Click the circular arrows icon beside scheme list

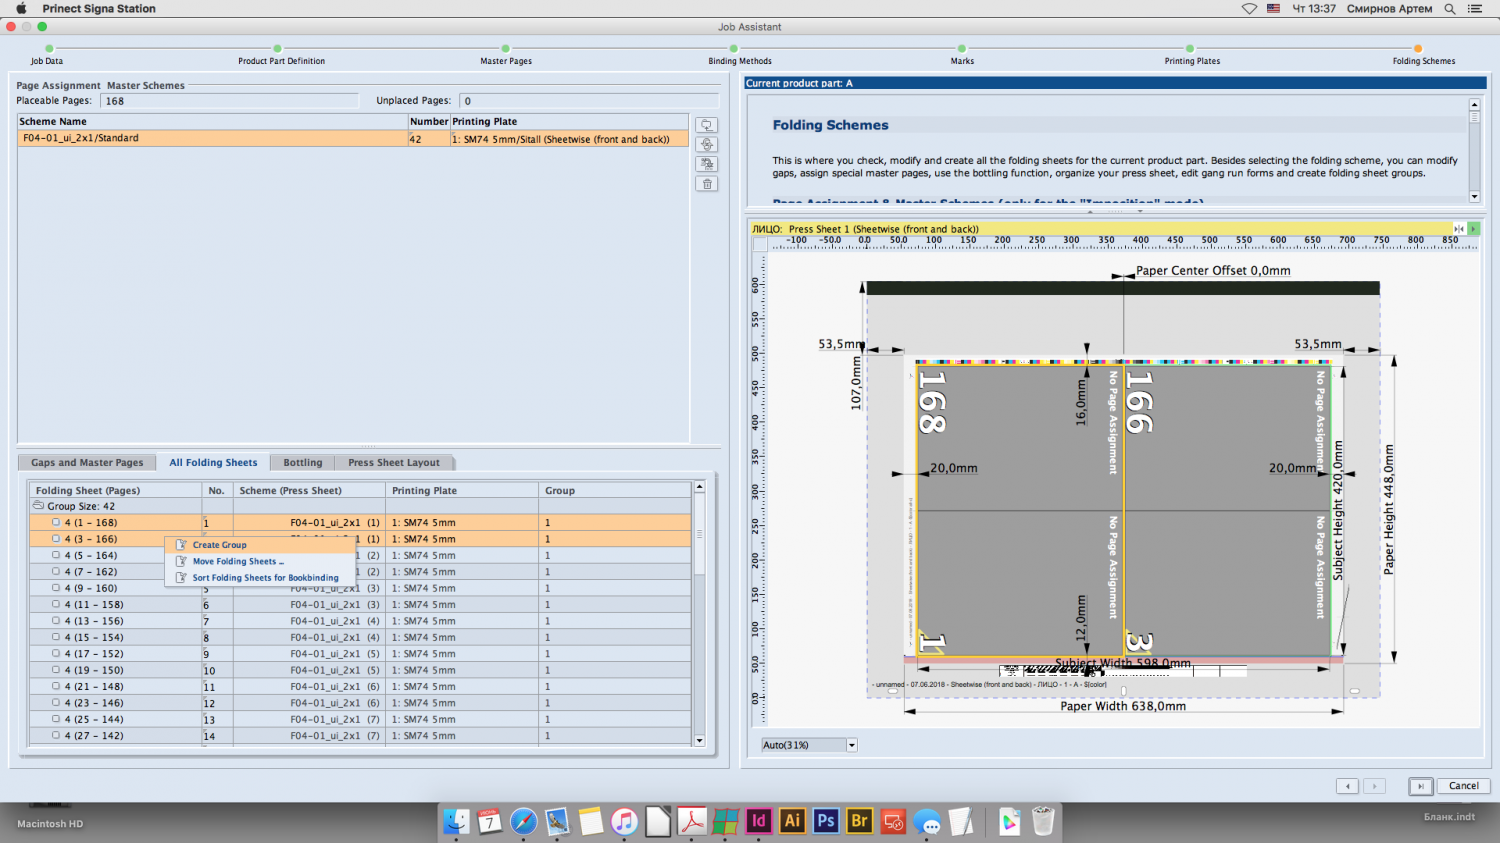click(707, 145)
